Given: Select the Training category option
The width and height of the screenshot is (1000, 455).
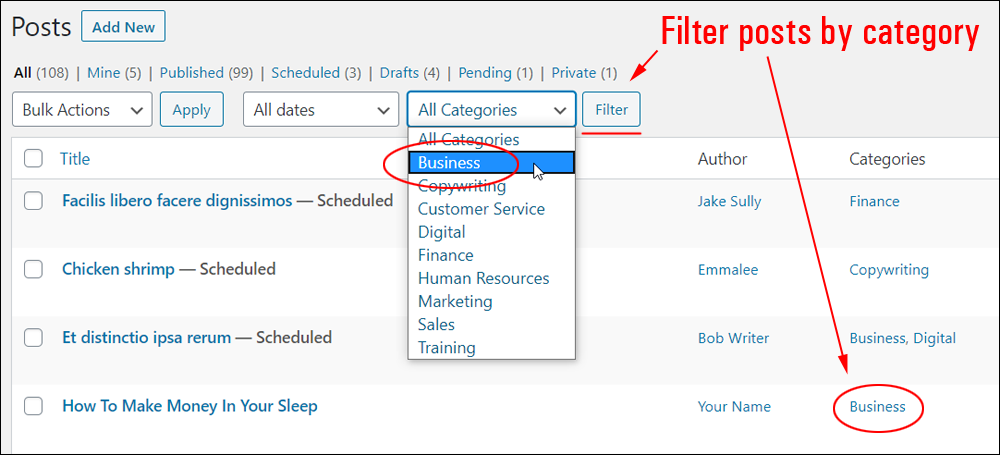Looking at the screenshot, I should click(446, 348).
